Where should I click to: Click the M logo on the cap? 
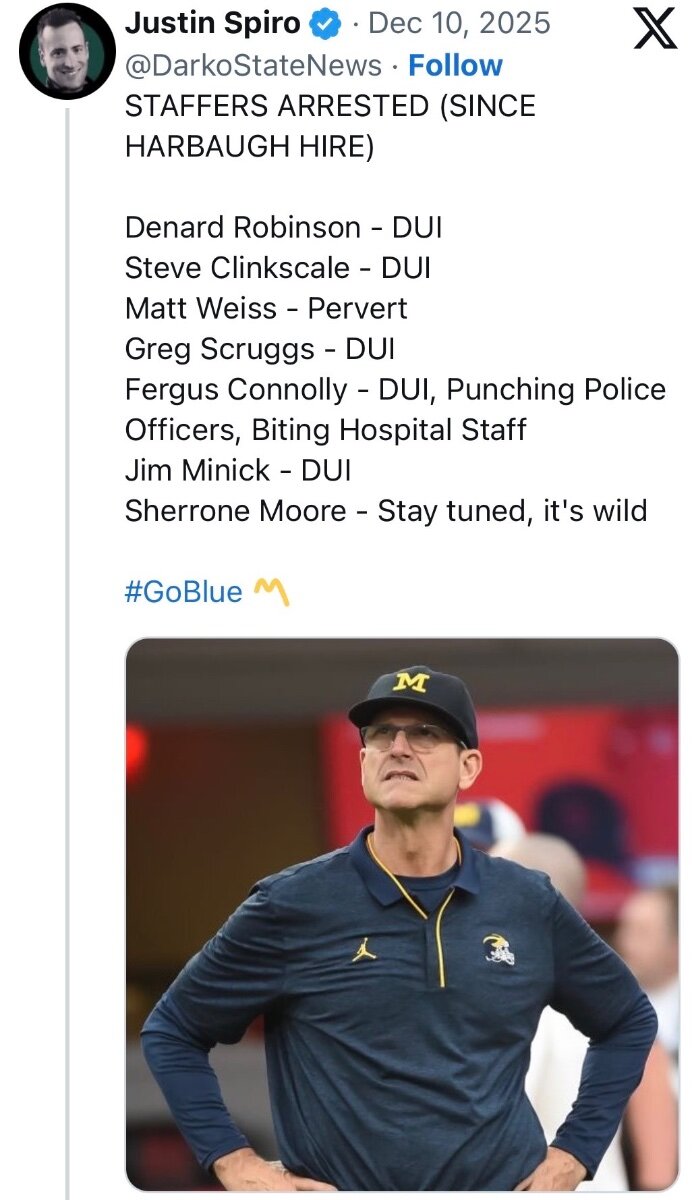click(409, 682)
